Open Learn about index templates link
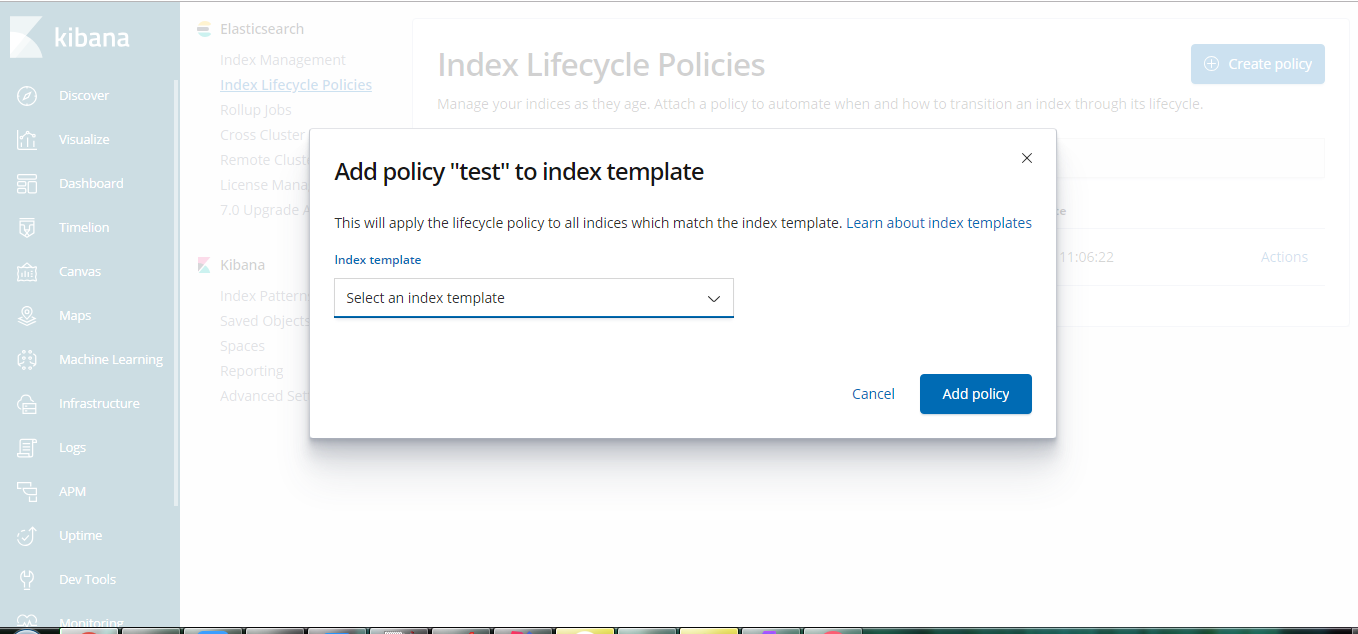This screenshot has width=1358, height=634. (x=938, y=223)
